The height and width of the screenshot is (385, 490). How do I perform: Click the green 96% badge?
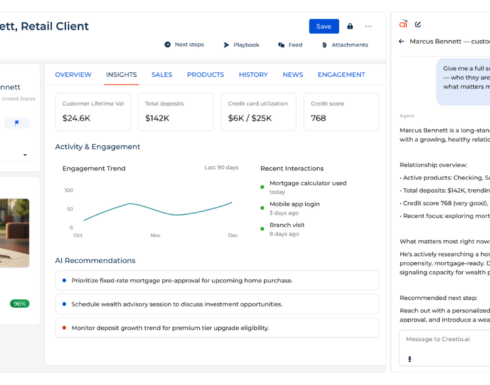pyautogui.click(x=20, y=304)
